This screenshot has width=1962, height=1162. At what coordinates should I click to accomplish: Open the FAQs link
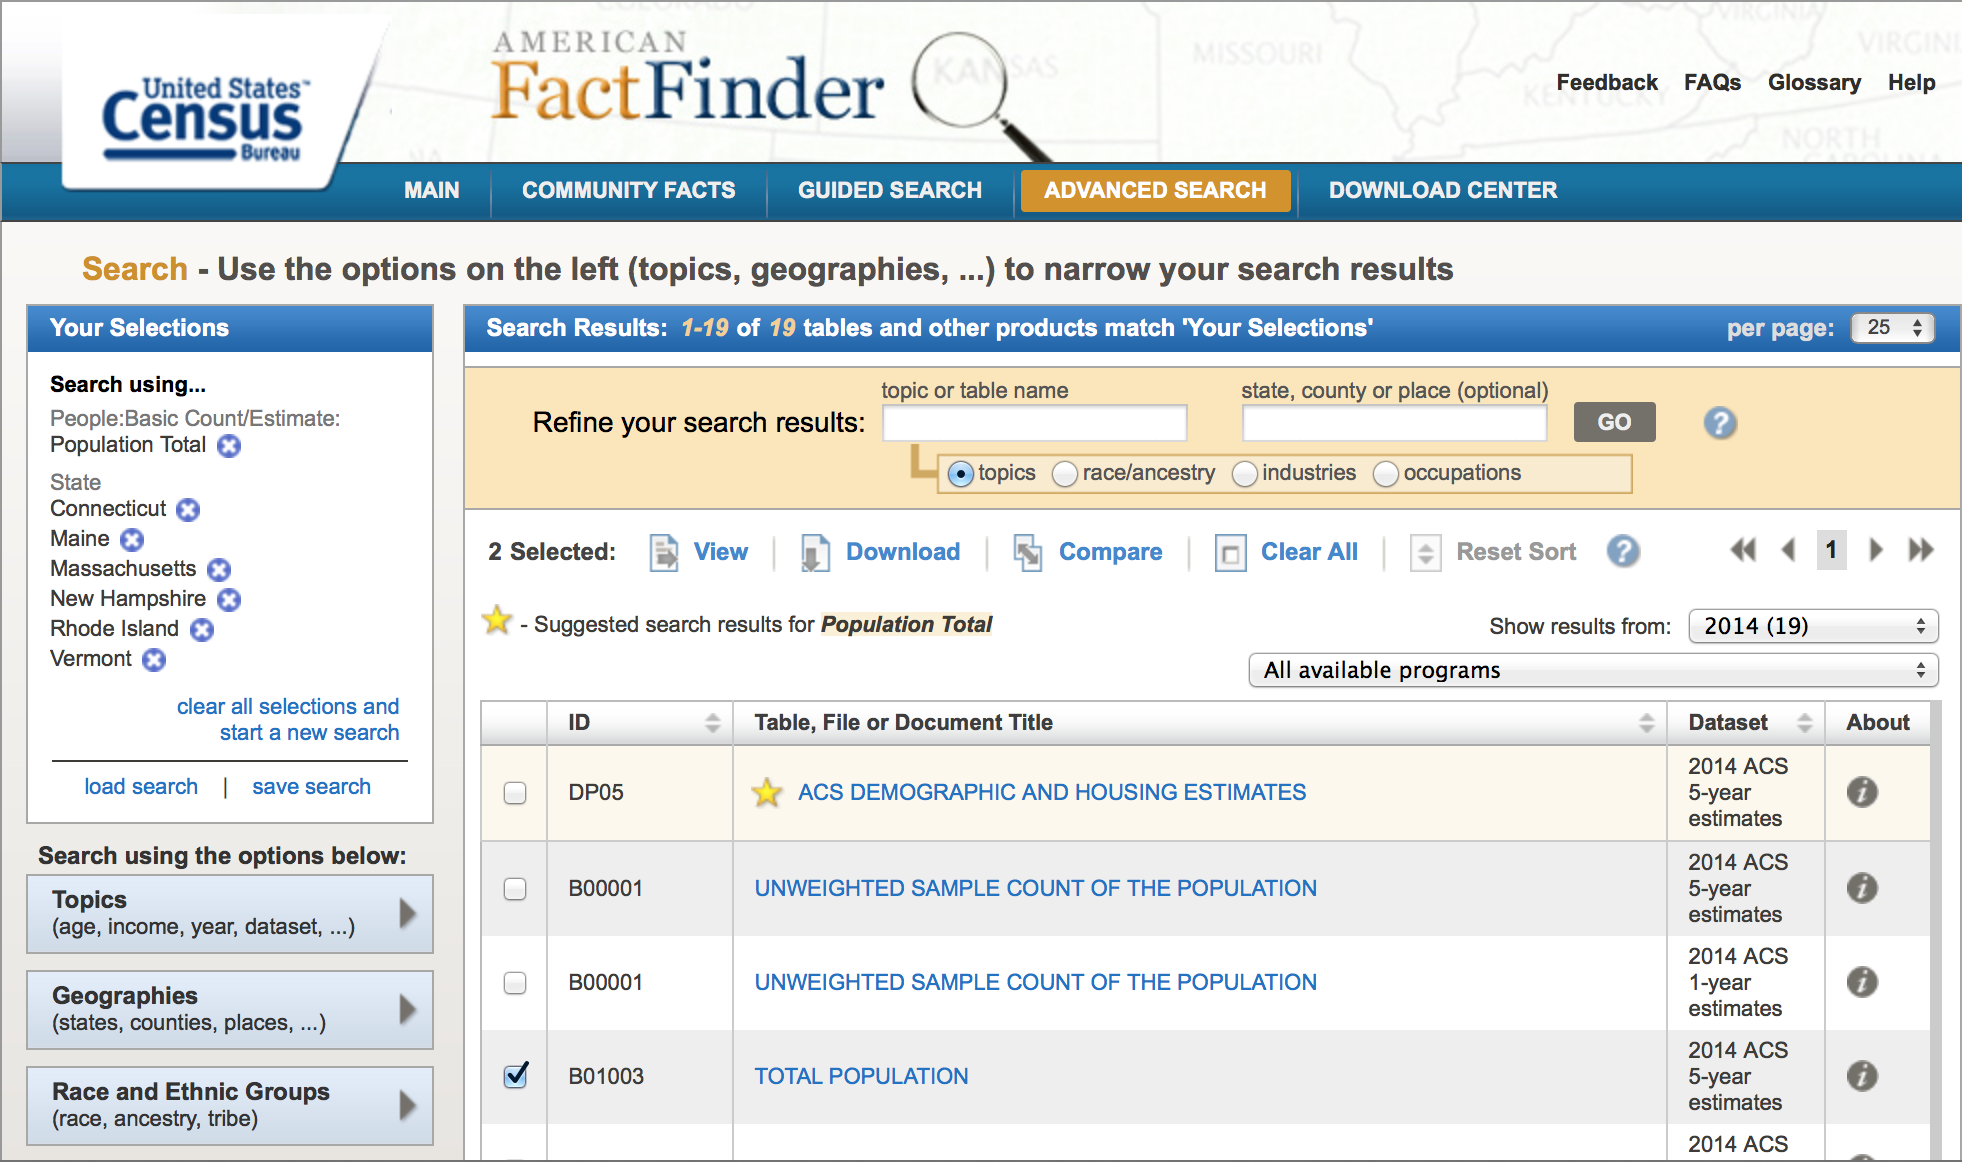(1712, 83)
